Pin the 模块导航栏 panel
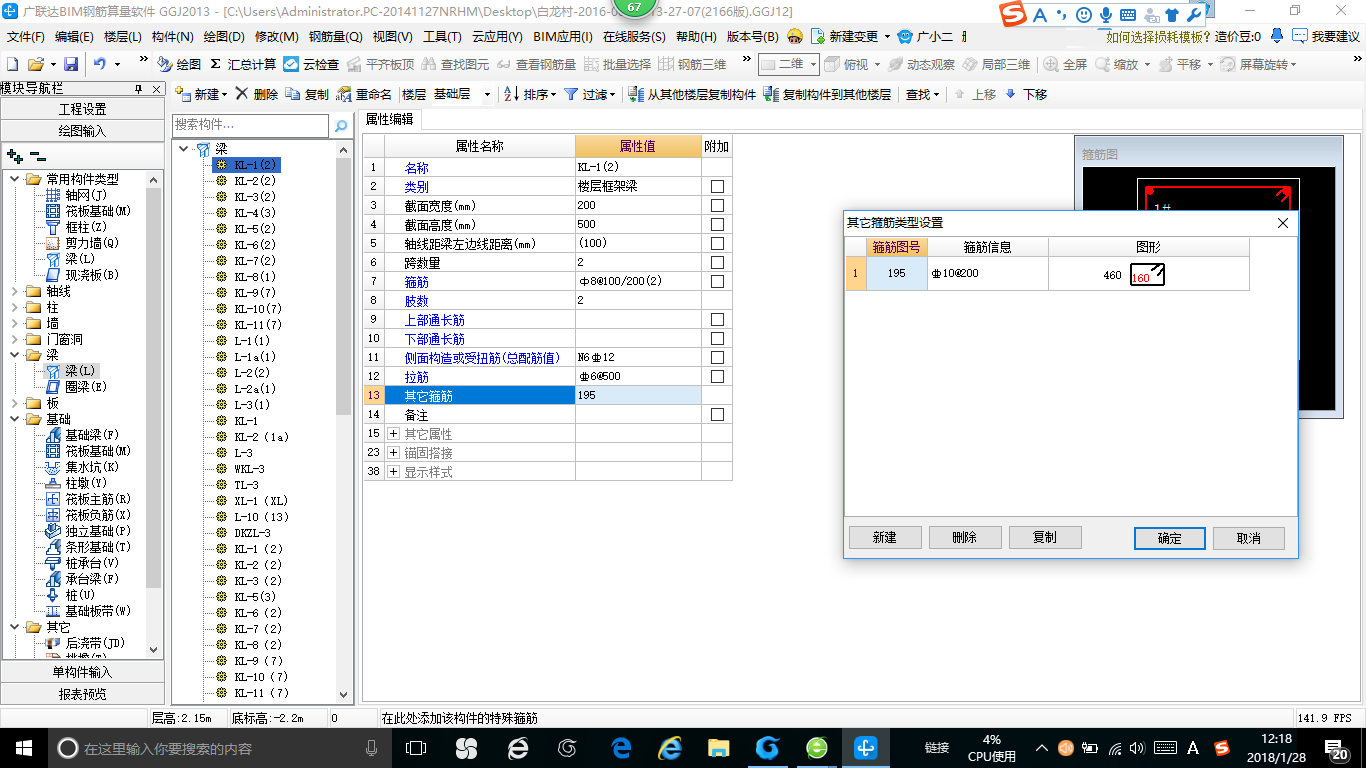Screen dimensions: 1366x768 pos(139,89)
